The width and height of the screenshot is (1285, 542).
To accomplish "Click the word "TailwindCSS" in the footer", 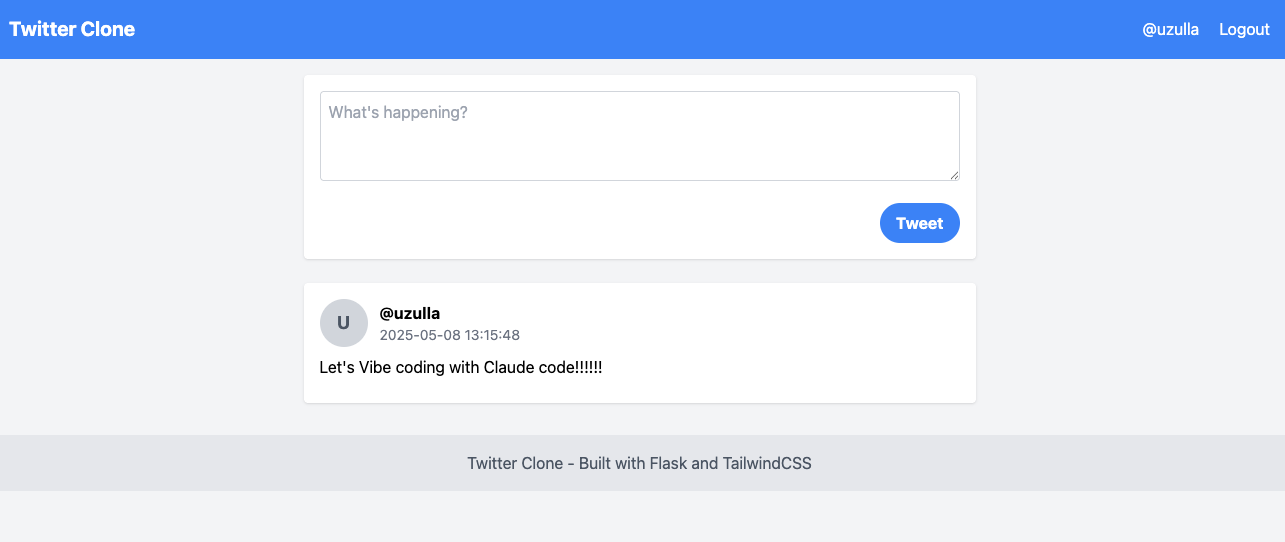I will 767,463.
